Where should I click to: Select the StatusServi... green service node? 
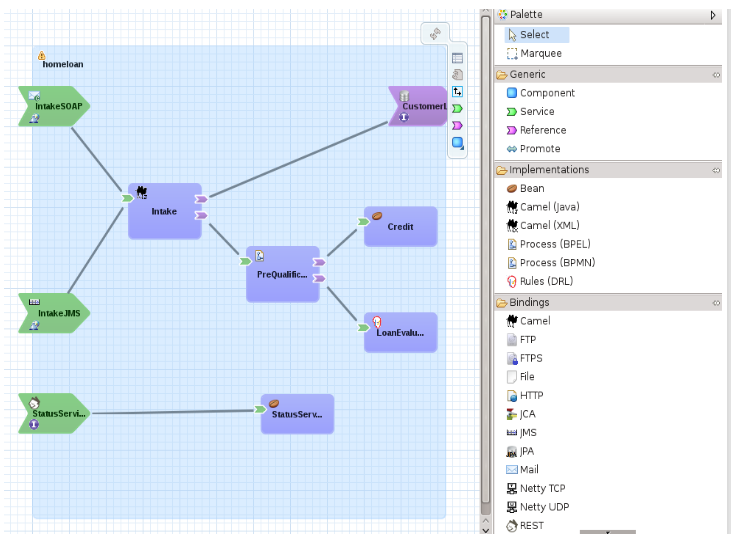(54, 414)
